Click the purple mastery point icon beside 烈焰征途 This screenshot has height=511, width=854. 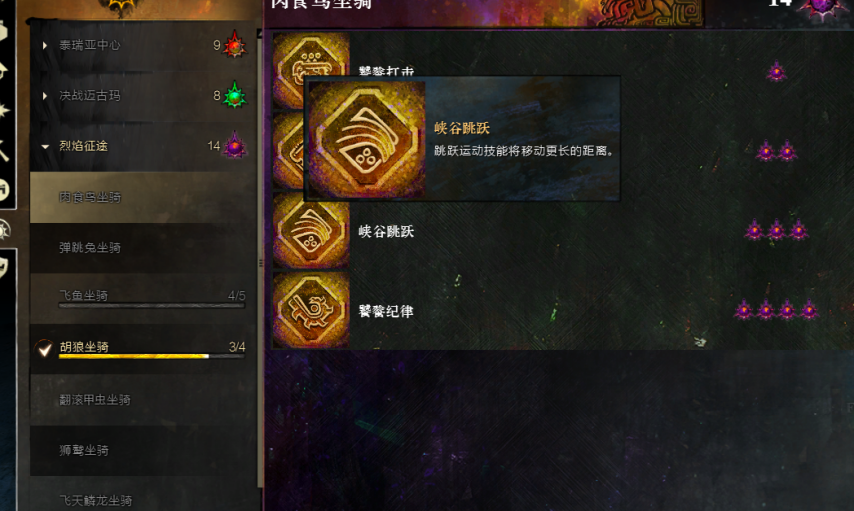coord(235,145)
